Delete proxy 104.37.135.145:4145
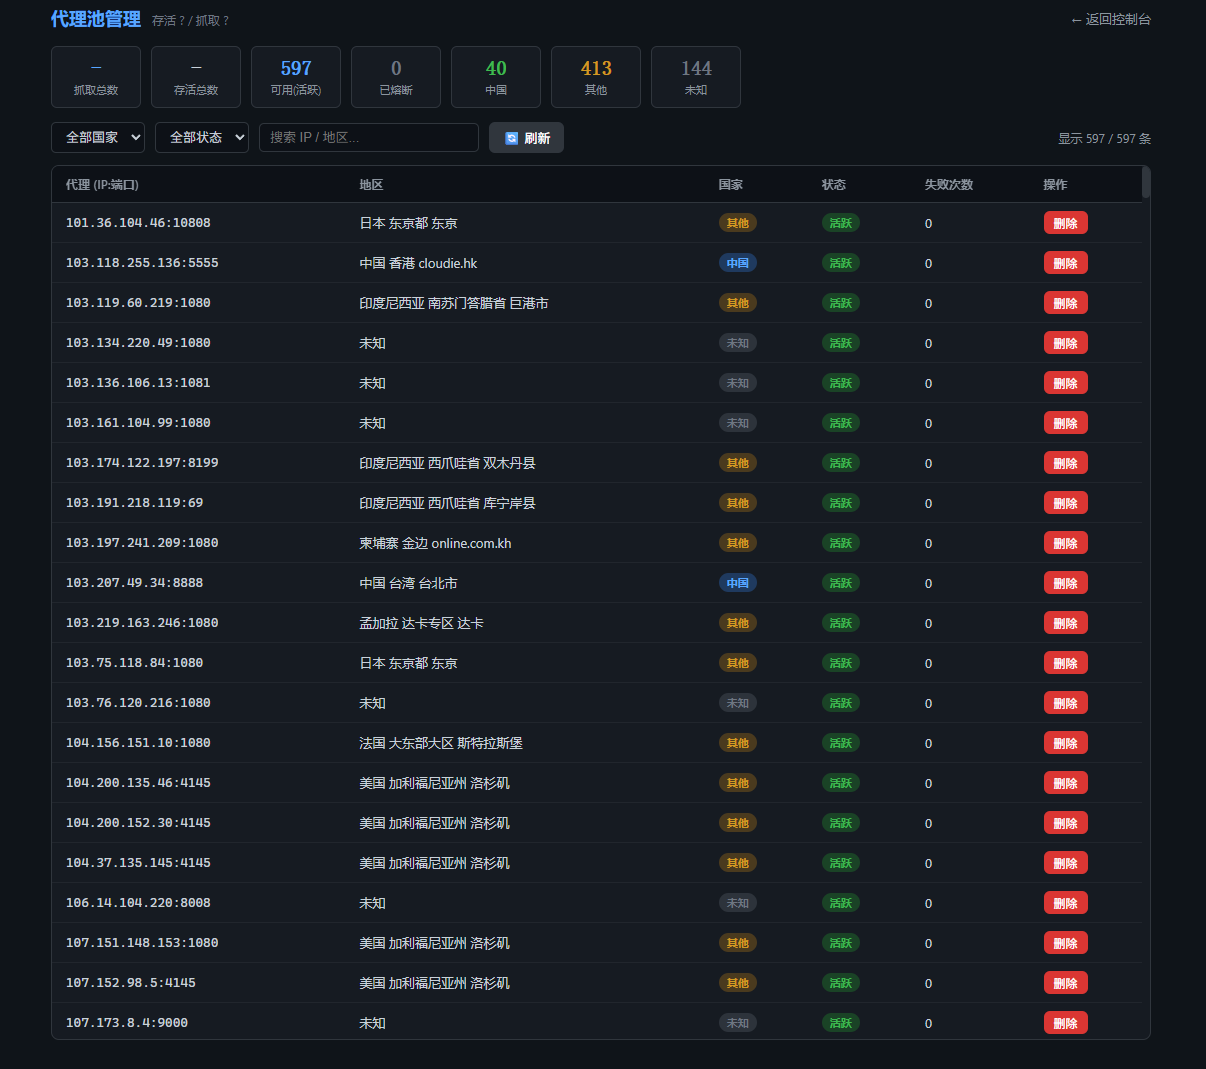Image resolution: width=1206 pixels, height=1069 pixels. point(1066,863)
